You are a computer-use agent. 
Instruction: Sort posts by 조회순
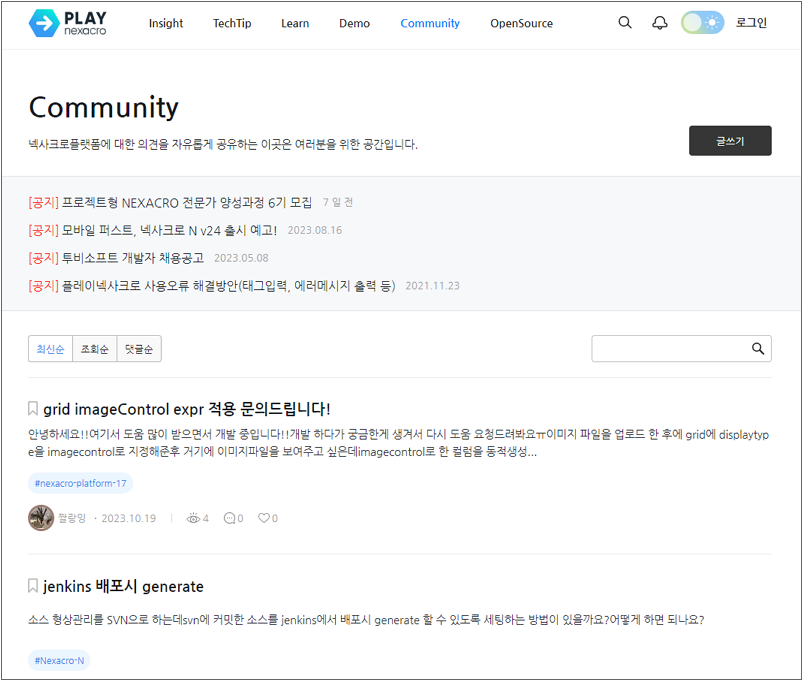pos(95,349)
